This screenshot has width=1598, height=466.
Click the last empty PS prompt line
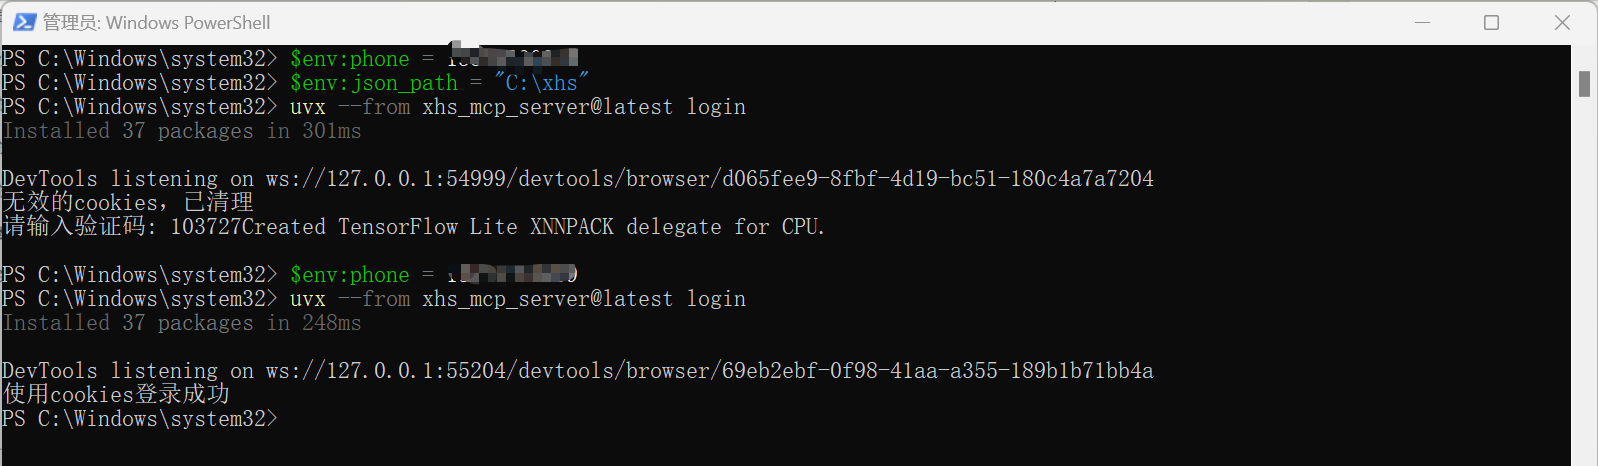[x=140, y=419]
